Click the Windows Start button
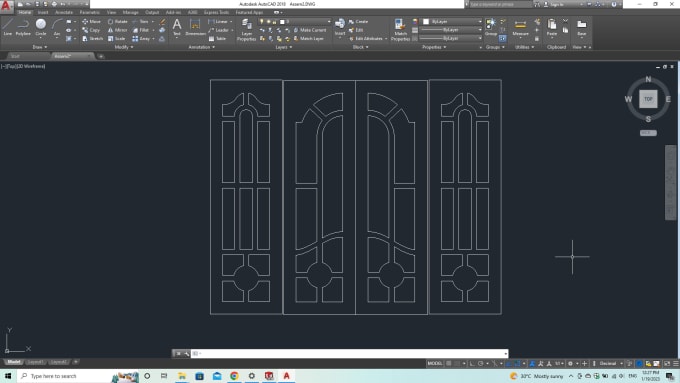This screenshot has width=680, height=383. click(8, 376)
